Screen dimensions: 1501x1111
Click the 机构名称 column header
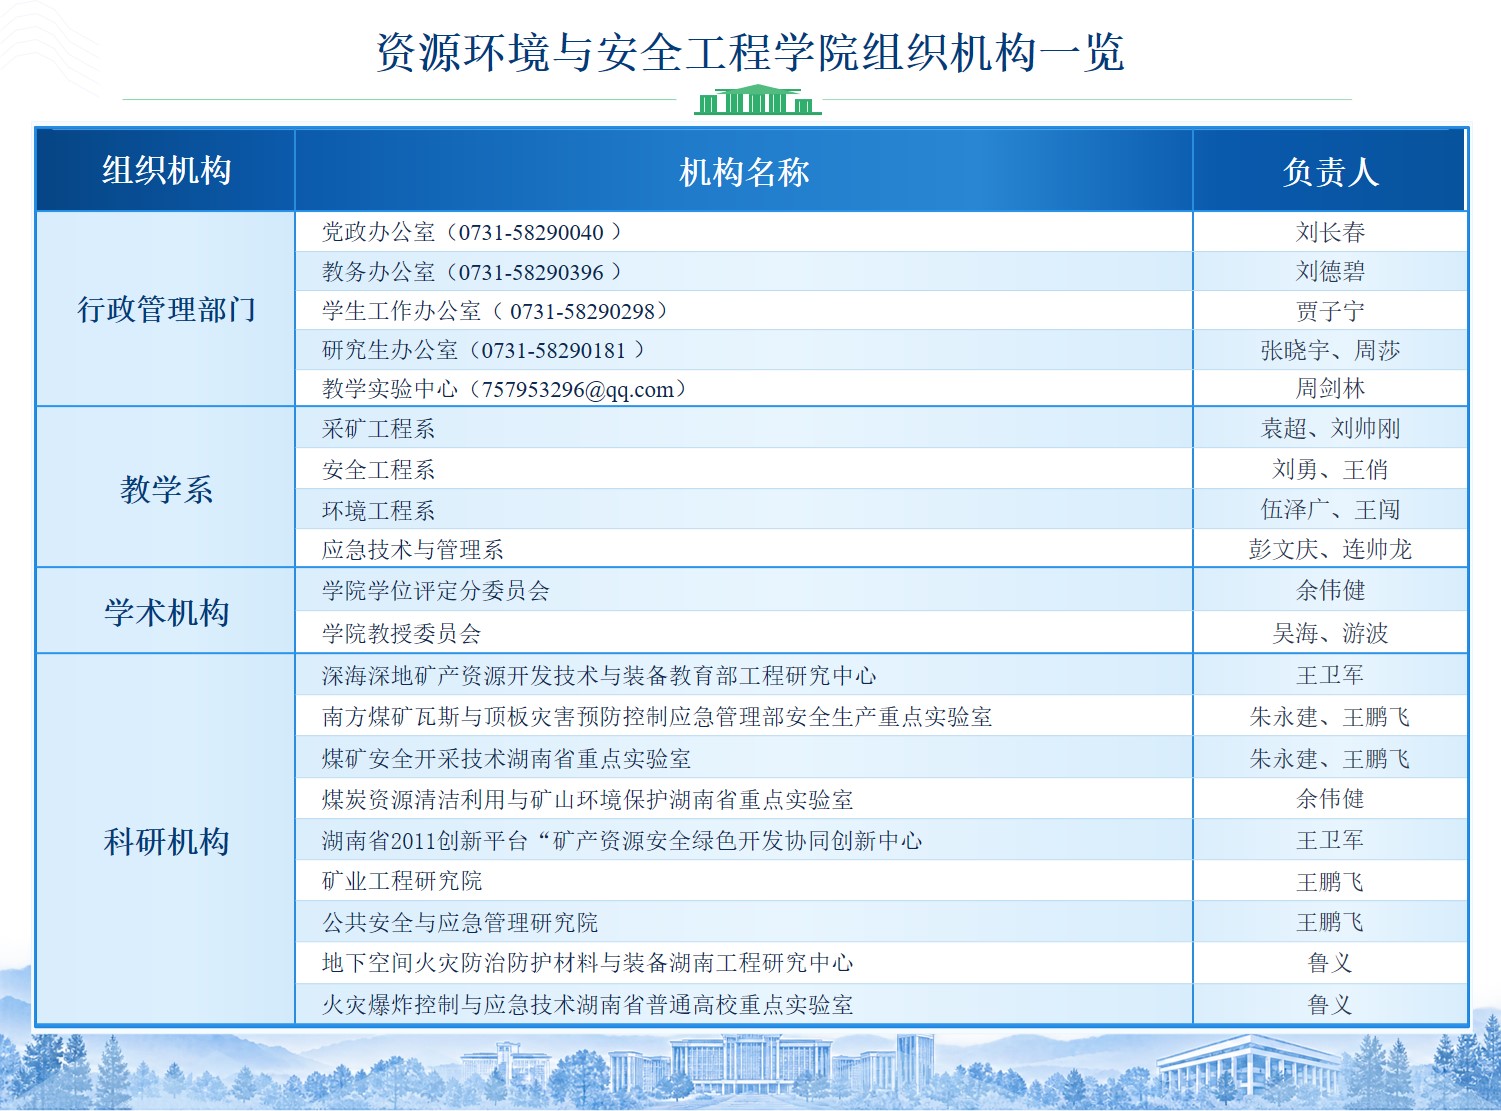coord(744,172)
